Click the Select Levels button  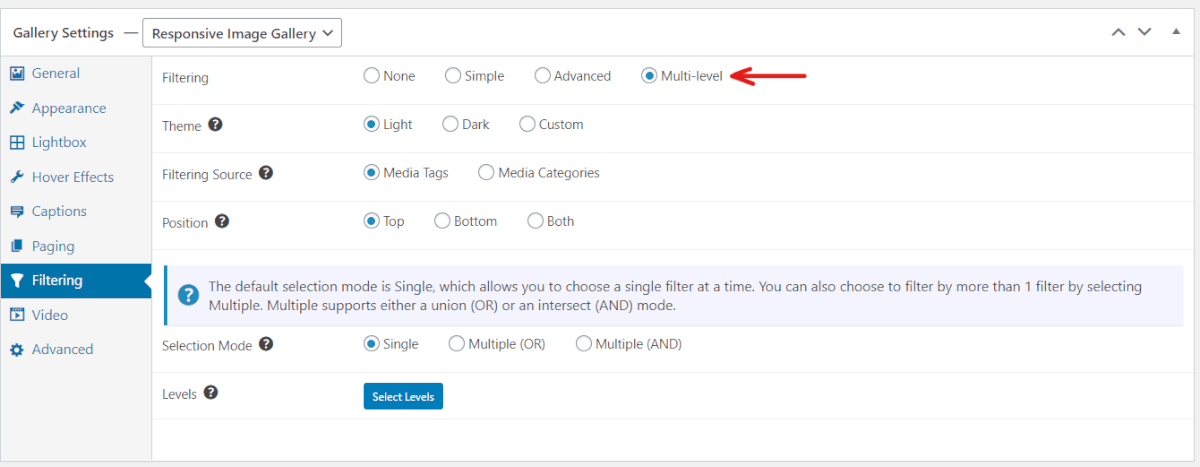[403, 397]
